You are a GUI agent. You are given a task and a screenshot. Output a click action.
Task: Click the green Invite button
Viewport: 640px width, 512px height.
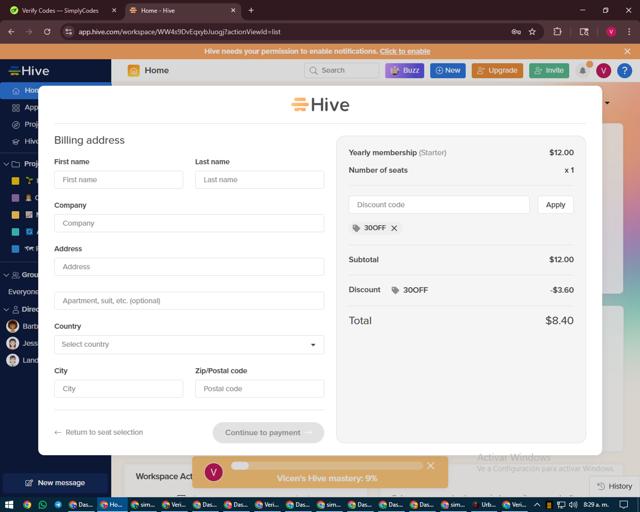pos(549,71)
